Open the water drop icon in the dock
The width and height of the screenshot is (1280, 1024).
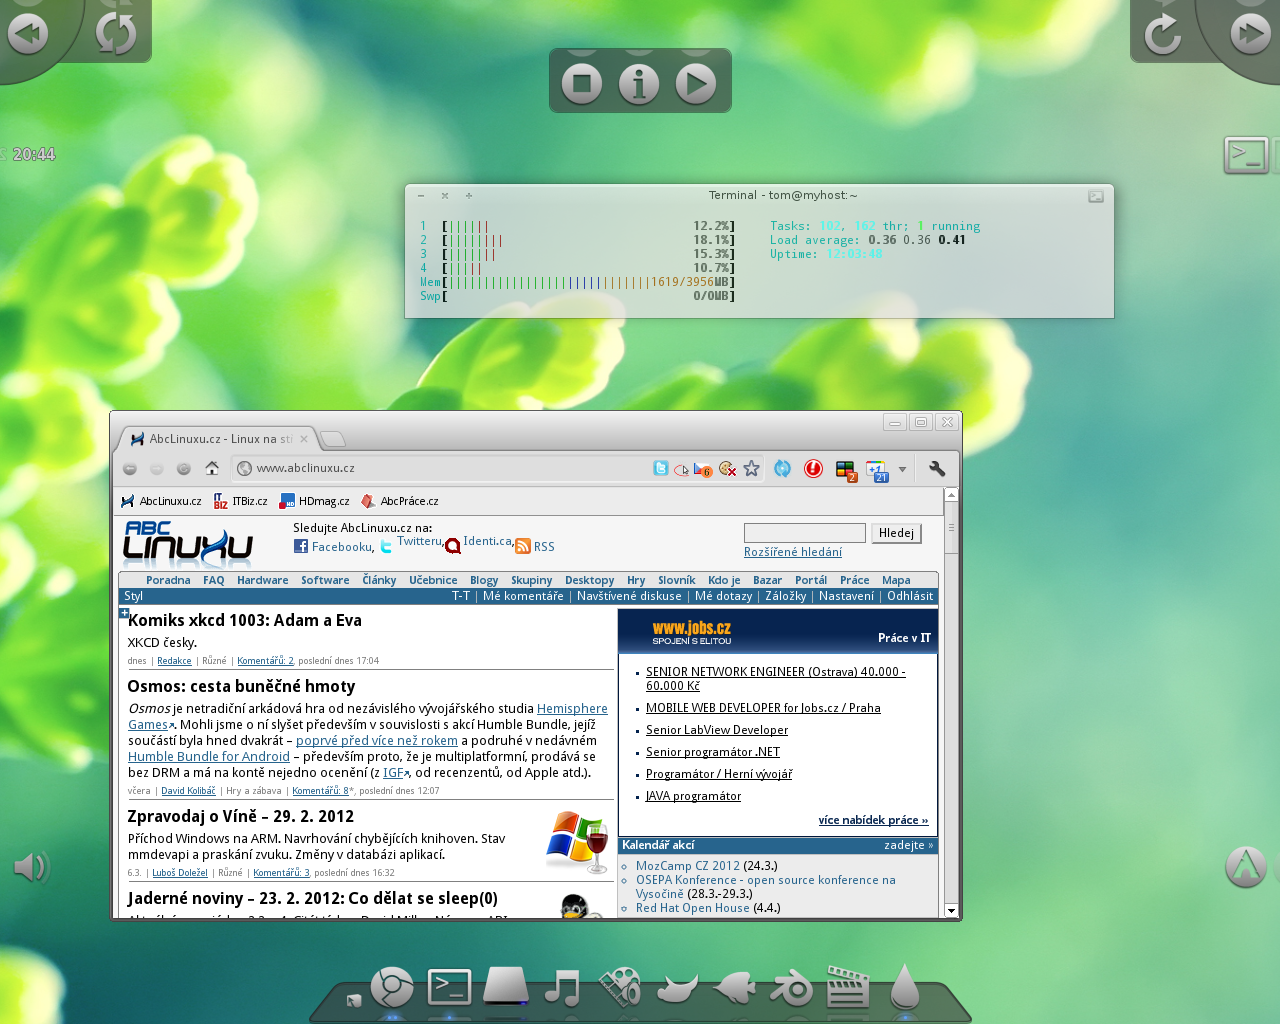click(904, 986)
